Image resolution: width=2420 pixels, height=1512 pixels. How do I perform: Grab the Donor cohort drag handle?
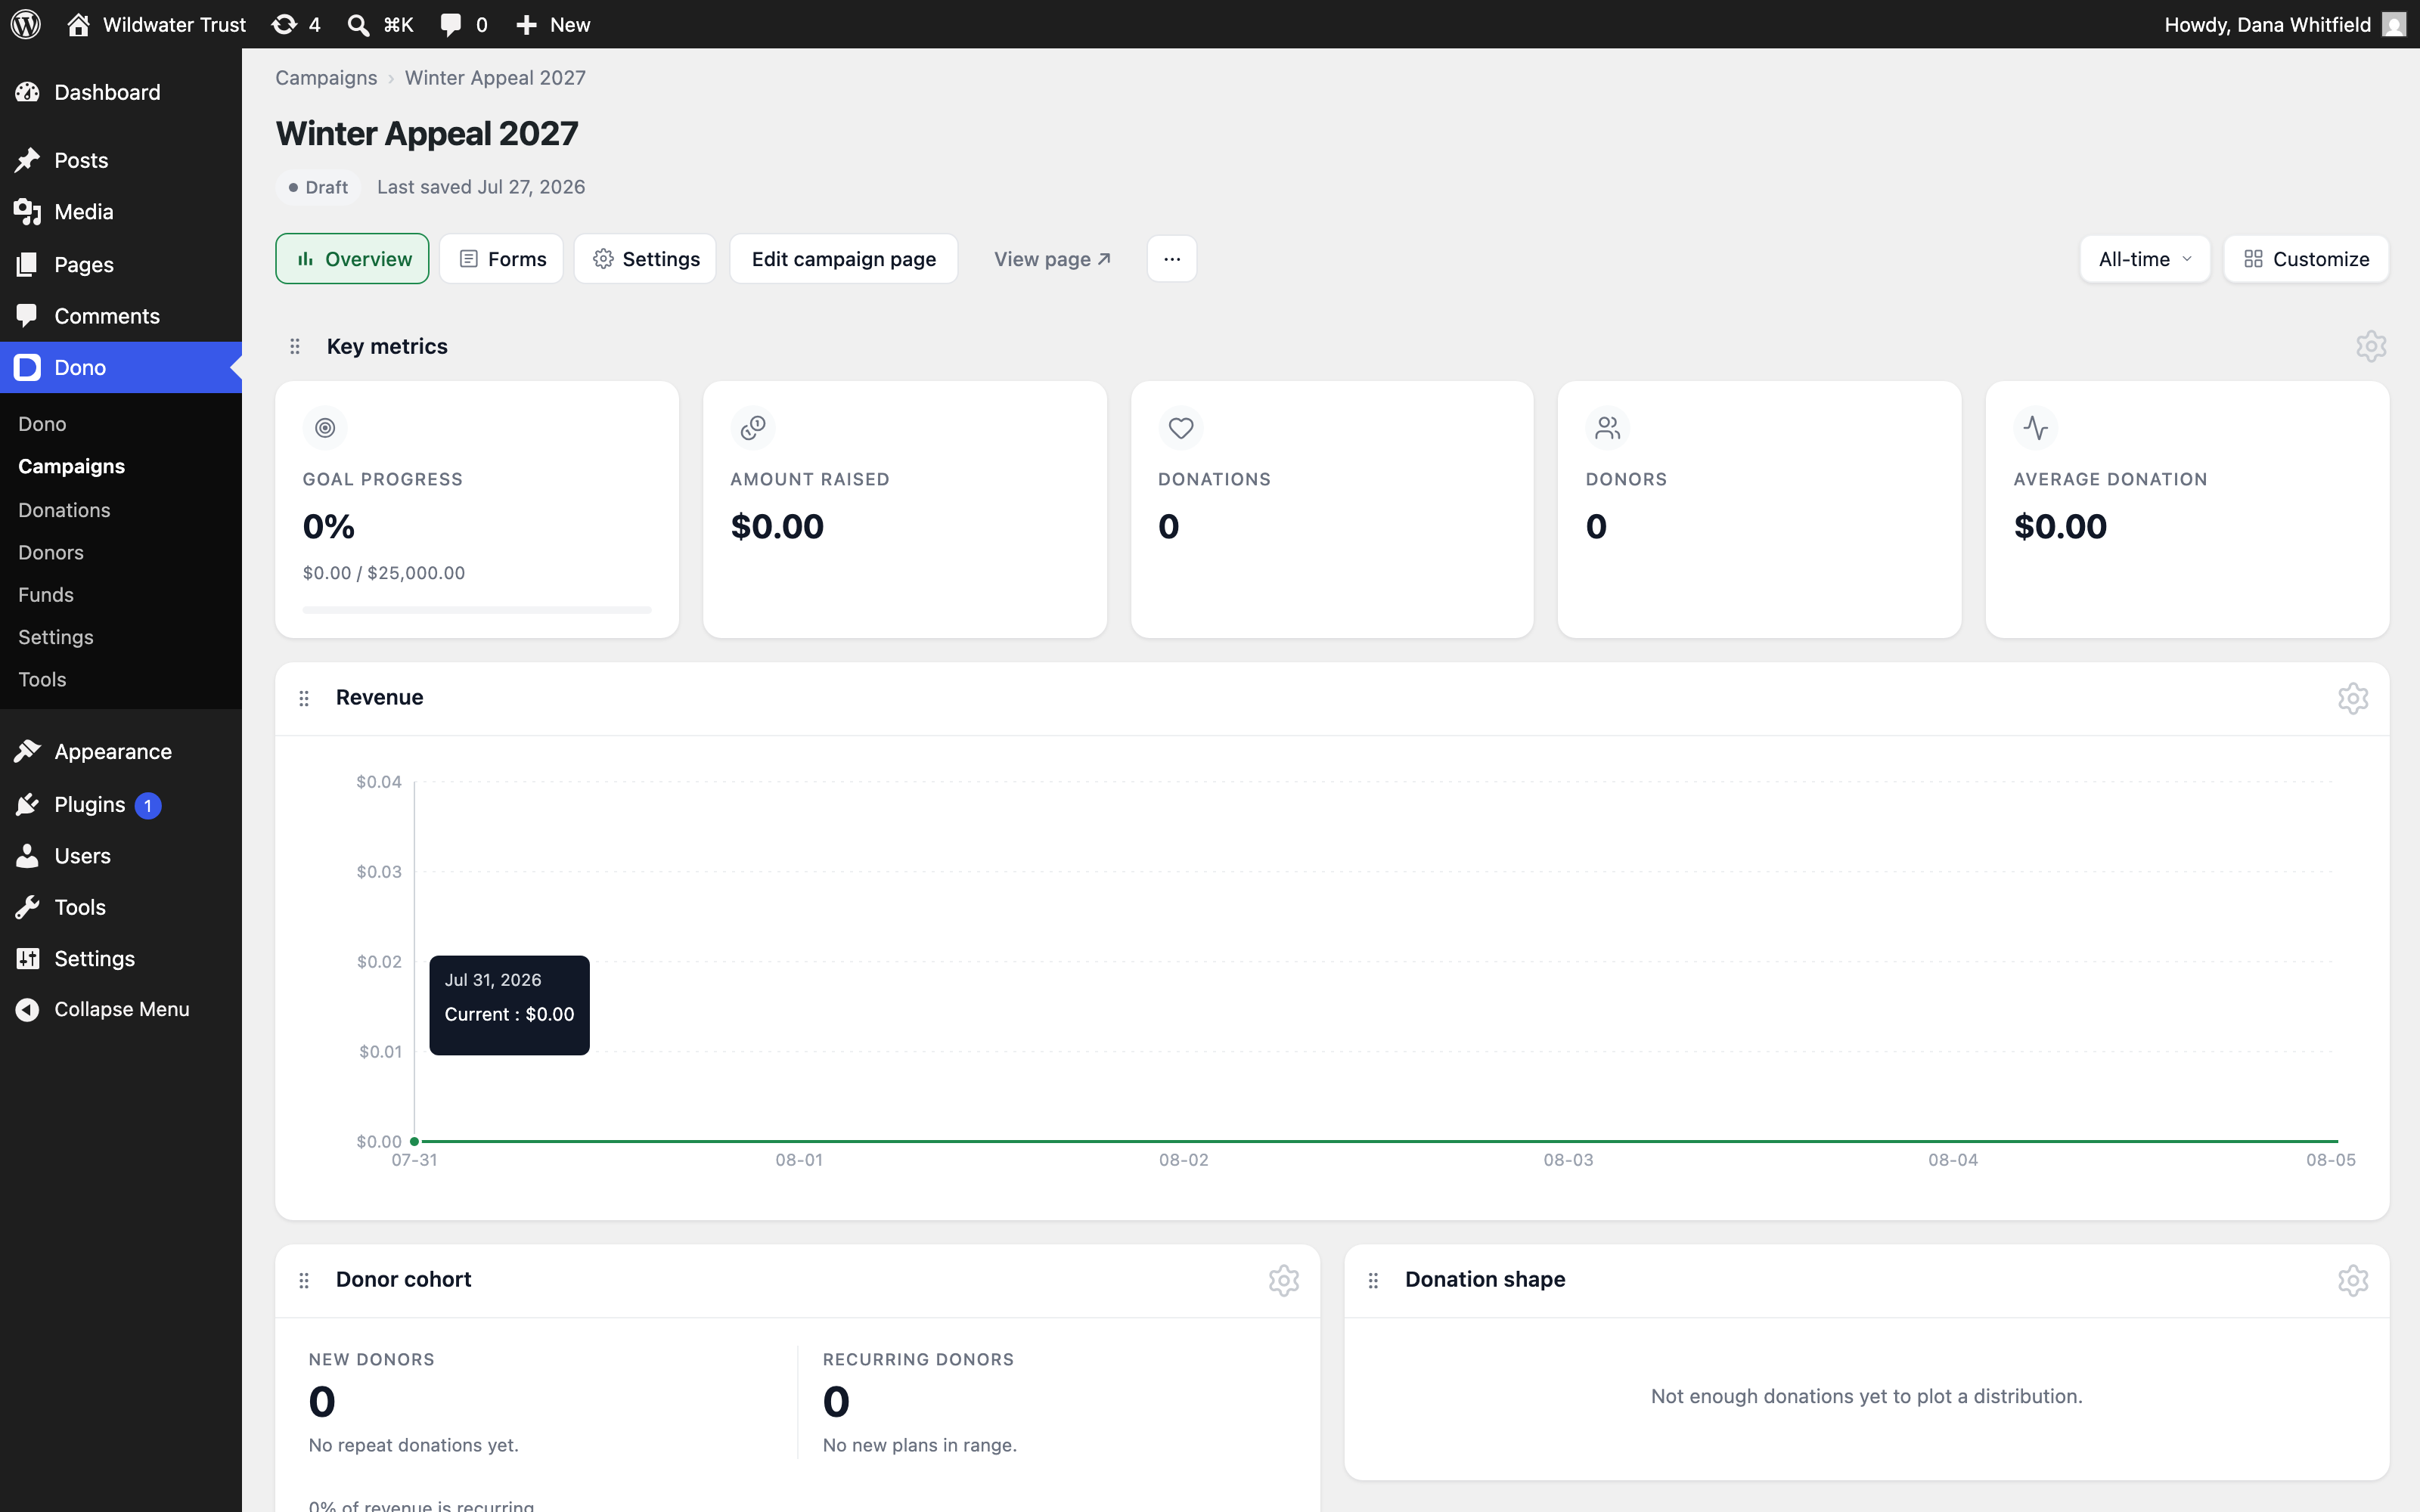click(x=304, y=1280)
